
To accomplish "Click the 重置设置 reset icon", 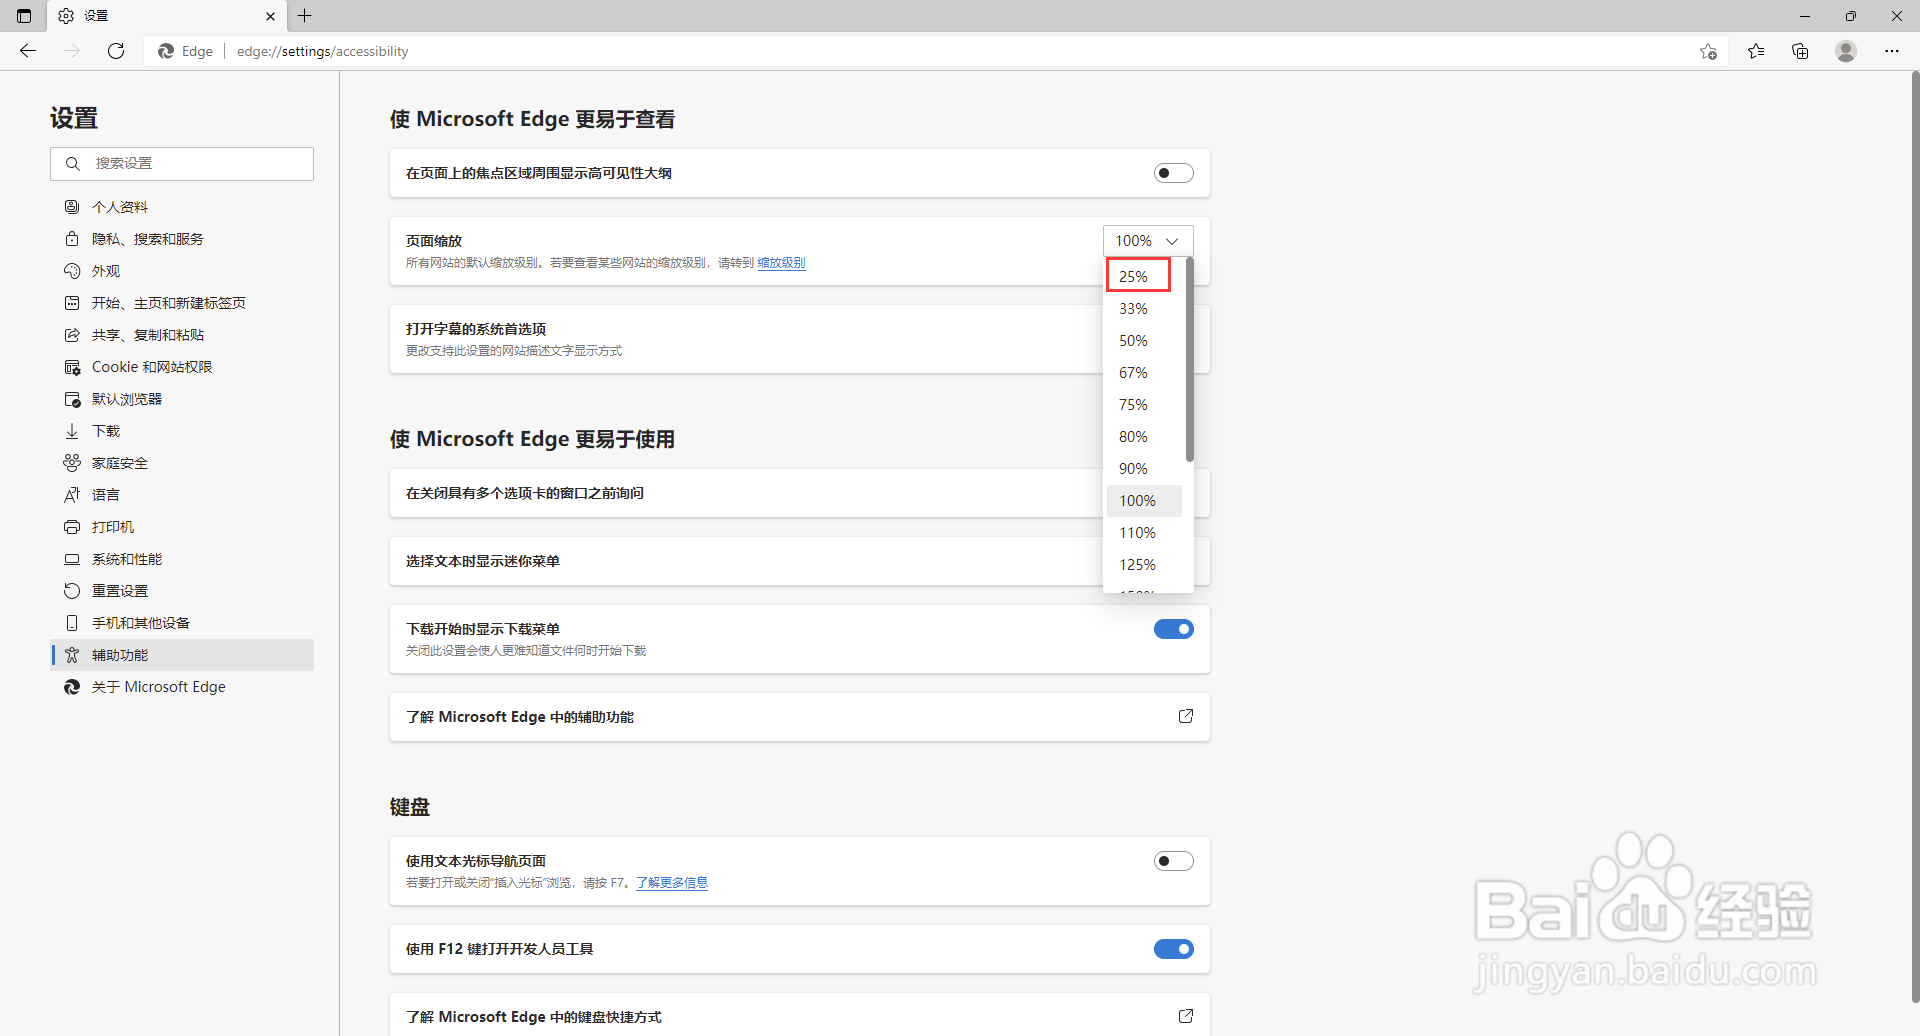I will tap(72, 591).
